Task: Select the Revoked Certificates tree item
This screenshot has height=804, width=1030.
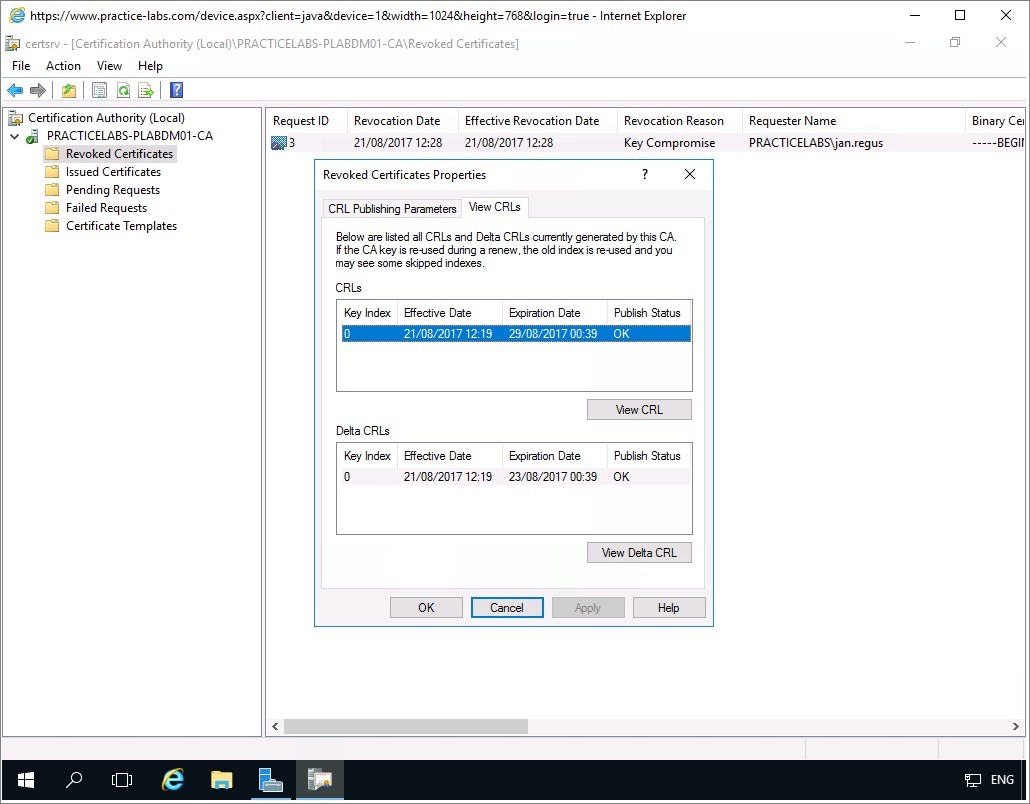Action: tap(119, 154)
